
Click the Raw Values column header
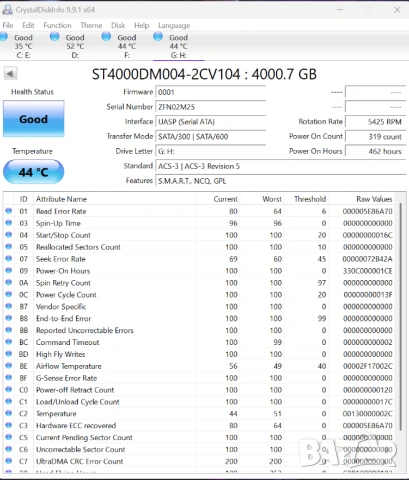(x=374, y=199)
